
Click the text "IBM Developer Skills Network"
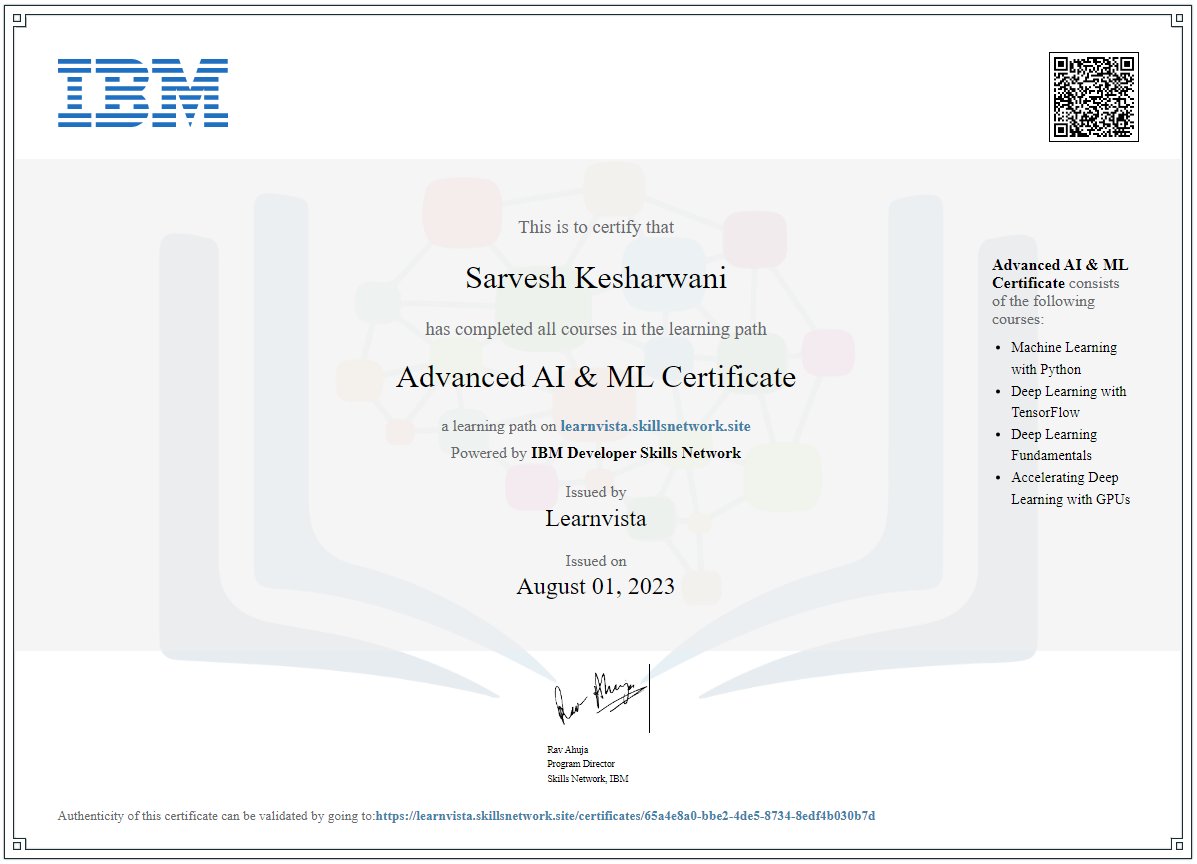pos(636,453)
